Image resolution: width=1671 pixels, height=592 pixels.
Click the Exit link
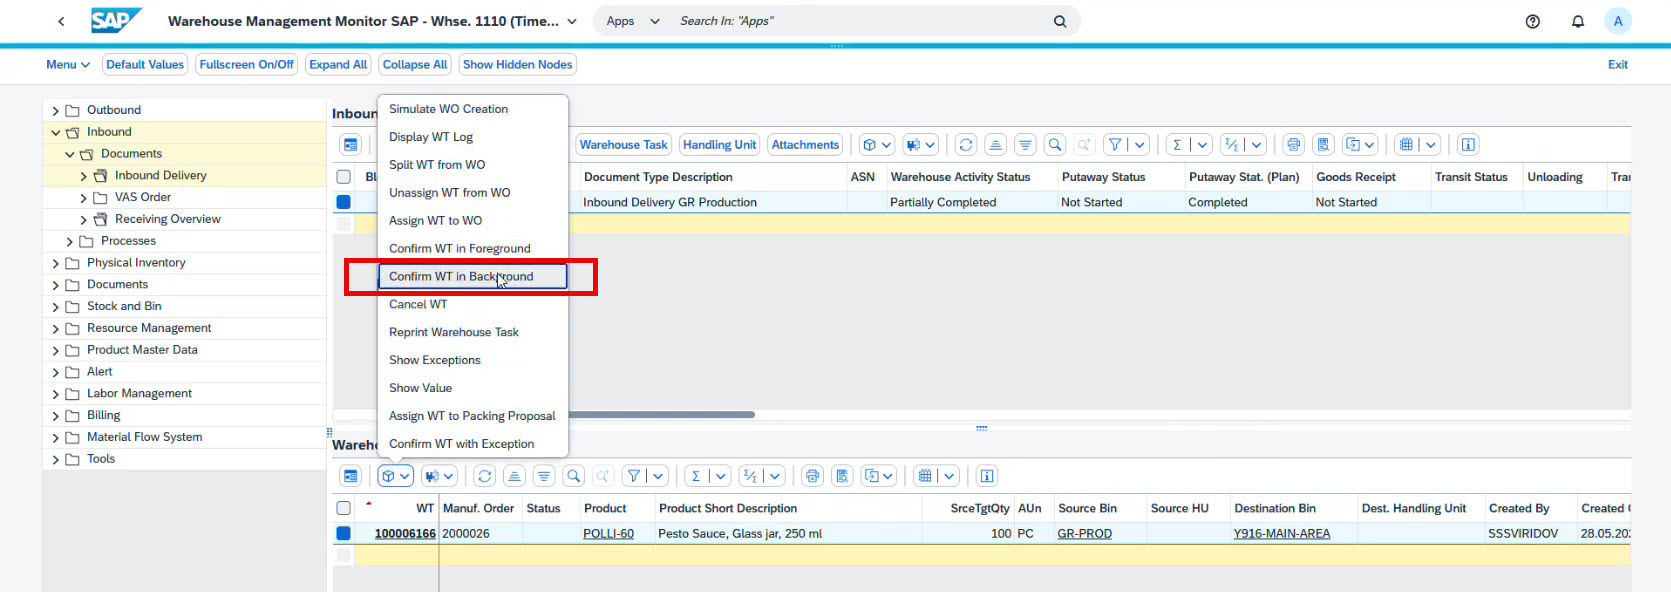pyautogui.click(x=1618, y=64)
